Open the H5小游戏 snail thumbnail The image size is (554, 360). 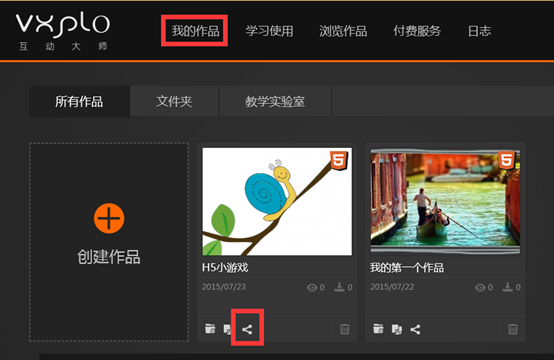click(277, 201)
